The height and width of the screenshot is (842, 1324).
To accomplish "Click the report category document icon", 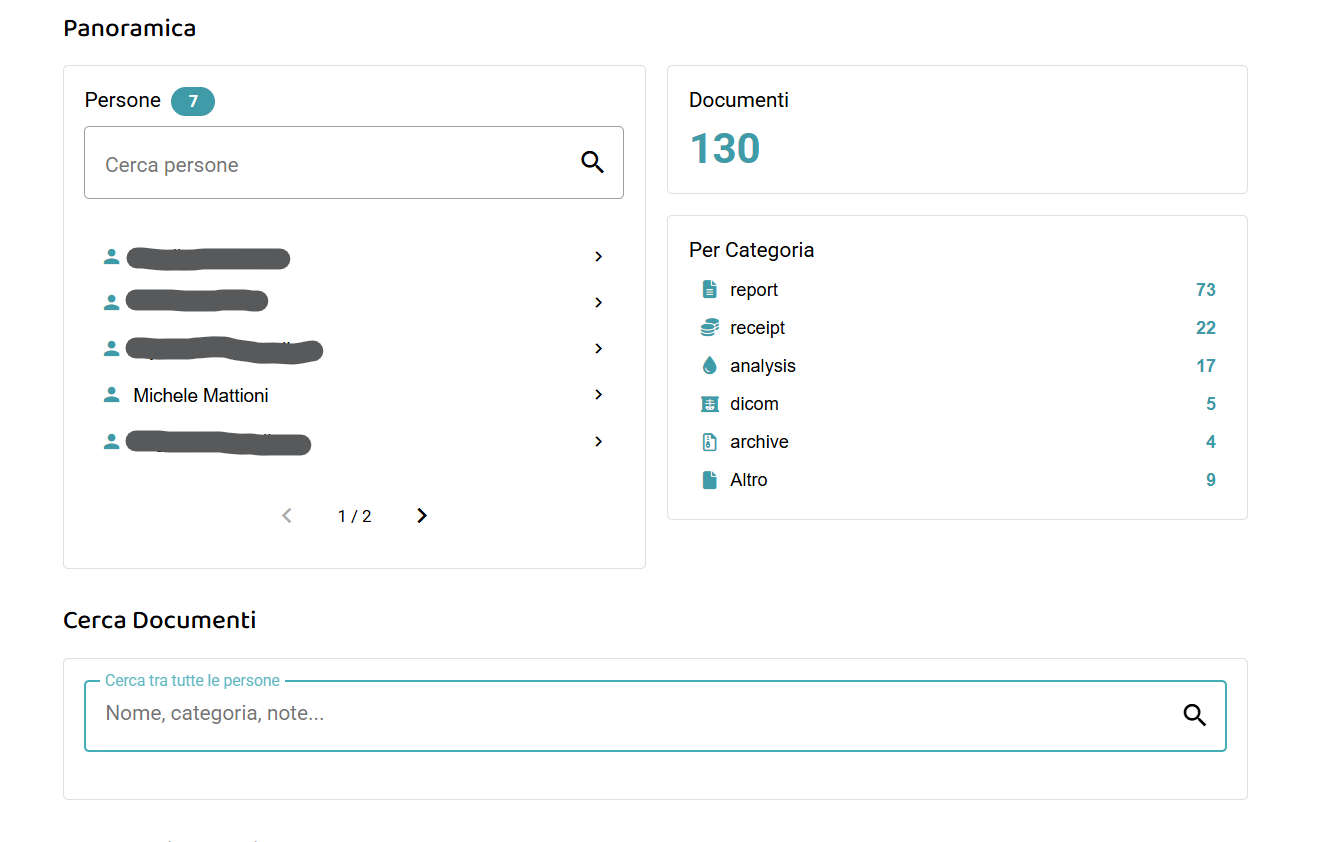I will point(710,290).
